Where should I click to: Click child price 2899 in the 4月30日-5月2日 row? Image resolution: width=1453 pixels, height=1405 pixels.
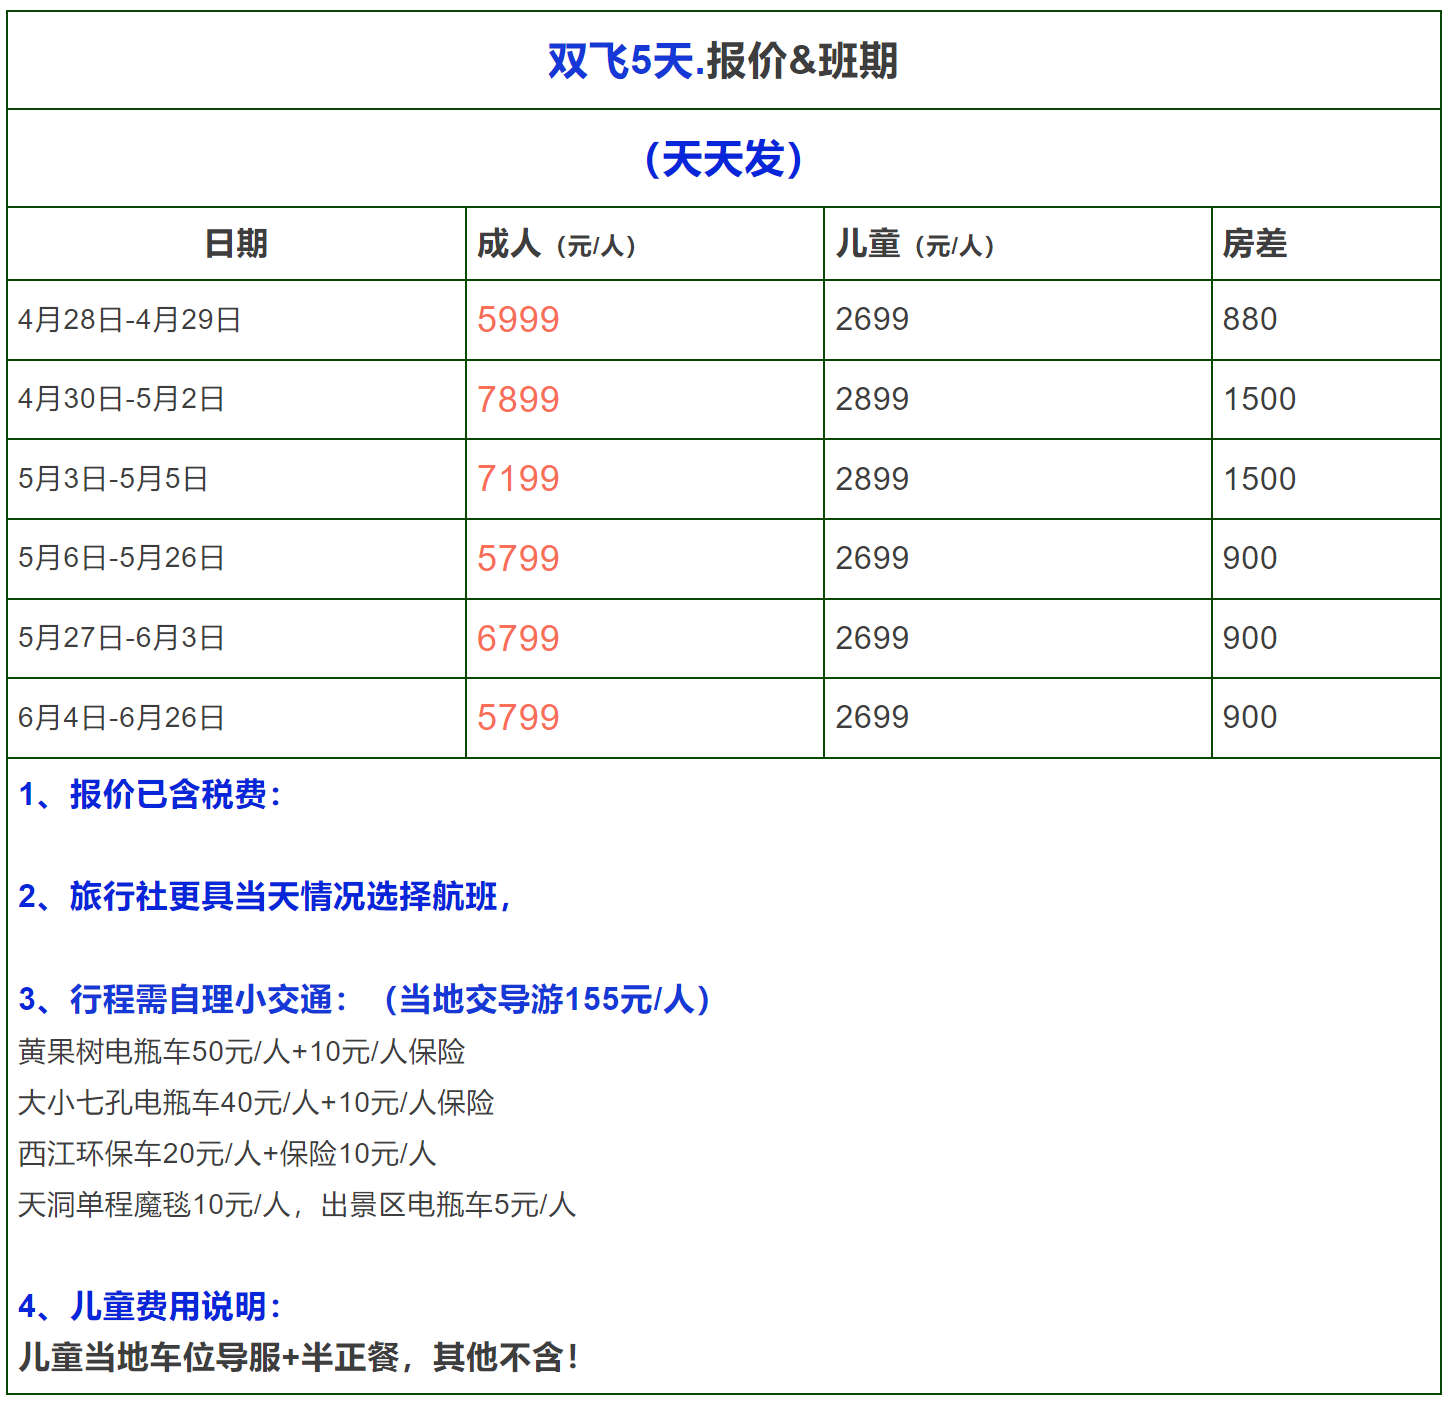(872, 399)
